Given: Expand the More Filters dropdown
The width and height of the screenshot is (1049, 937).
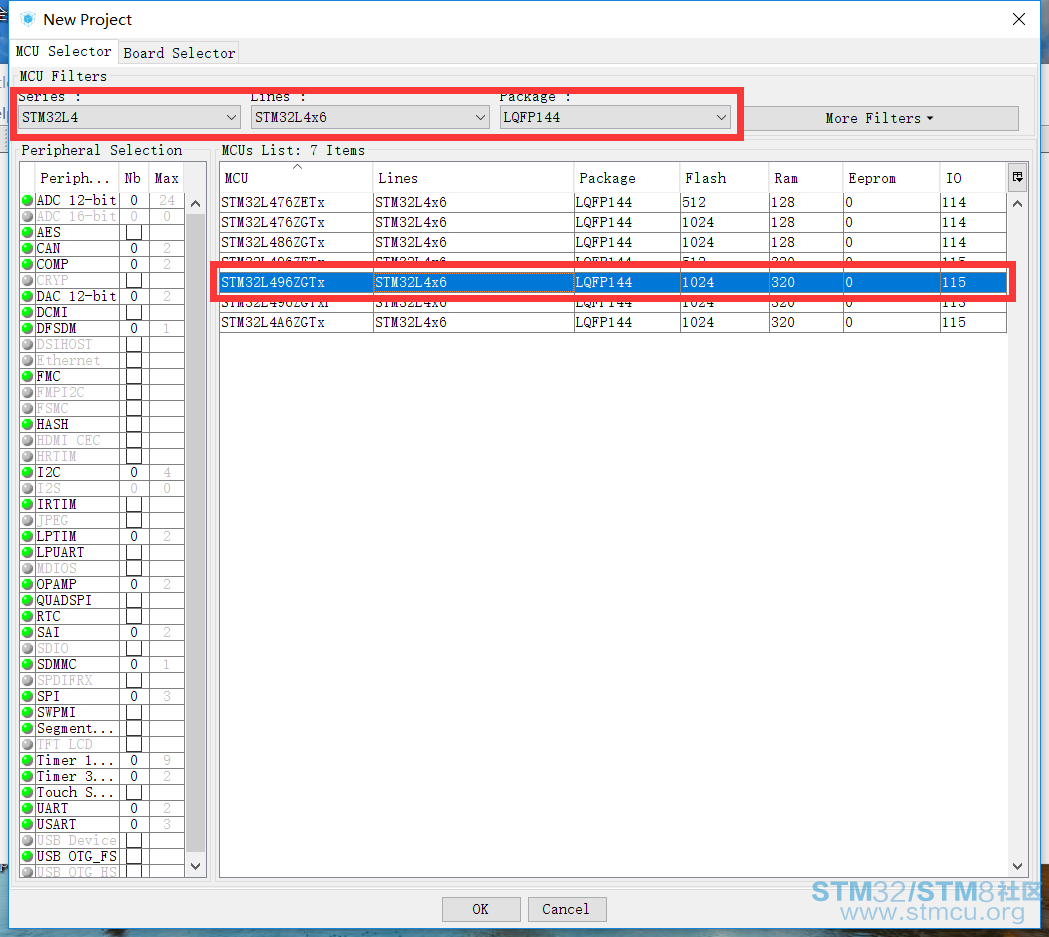Looking at the screenshot, I should pos(880,118).
